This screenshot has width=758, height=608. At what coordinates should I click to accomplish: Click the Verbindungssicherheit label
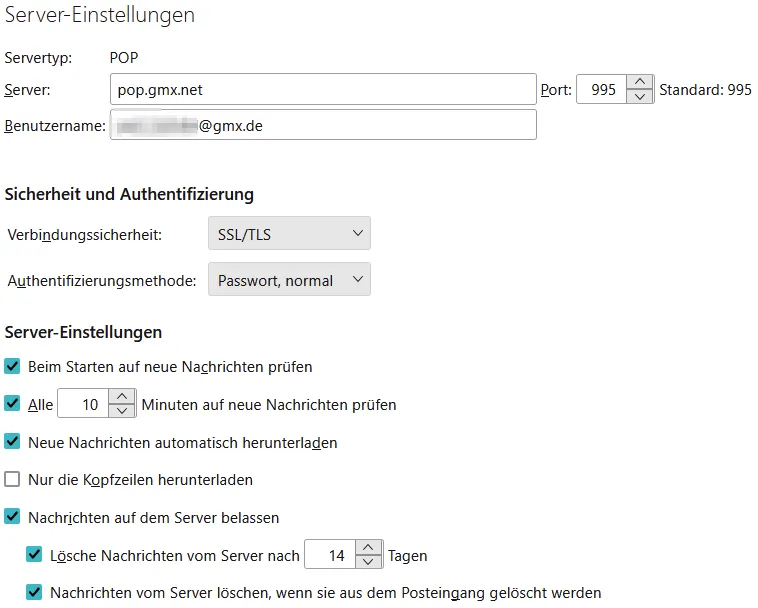85,235
